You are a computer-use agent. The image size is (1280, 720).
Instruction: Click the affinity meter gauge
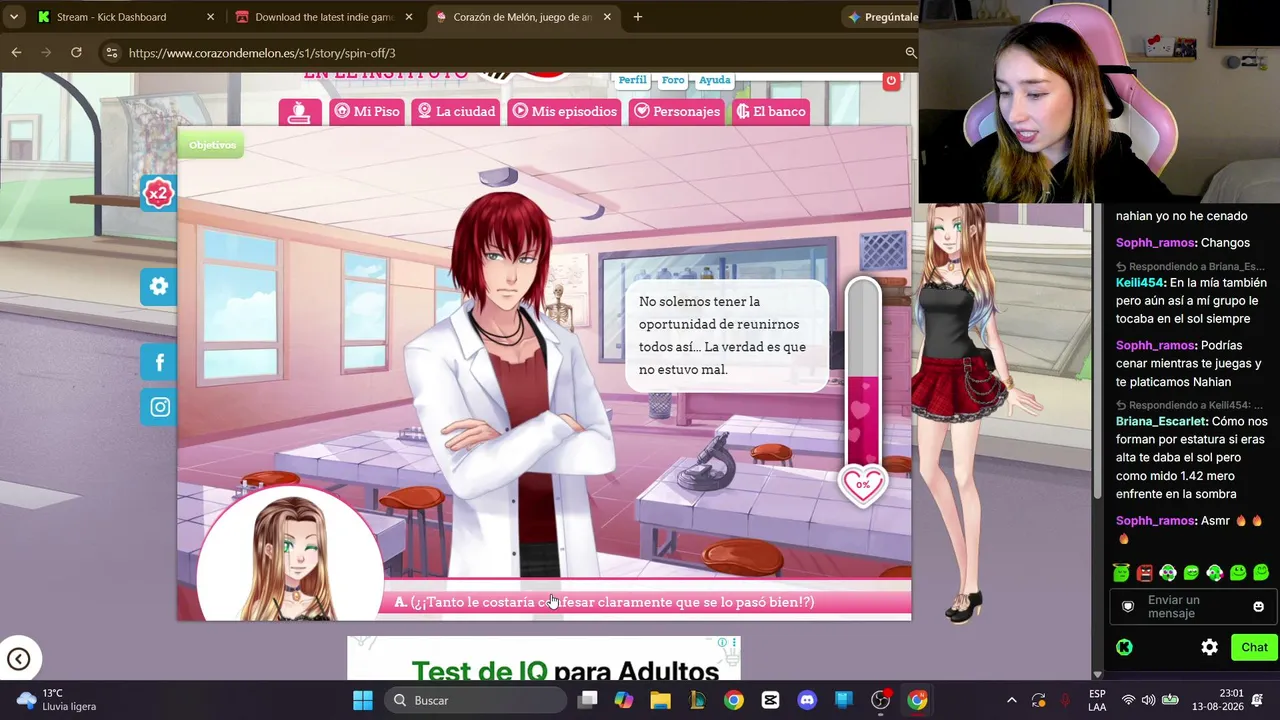(862, 375)
